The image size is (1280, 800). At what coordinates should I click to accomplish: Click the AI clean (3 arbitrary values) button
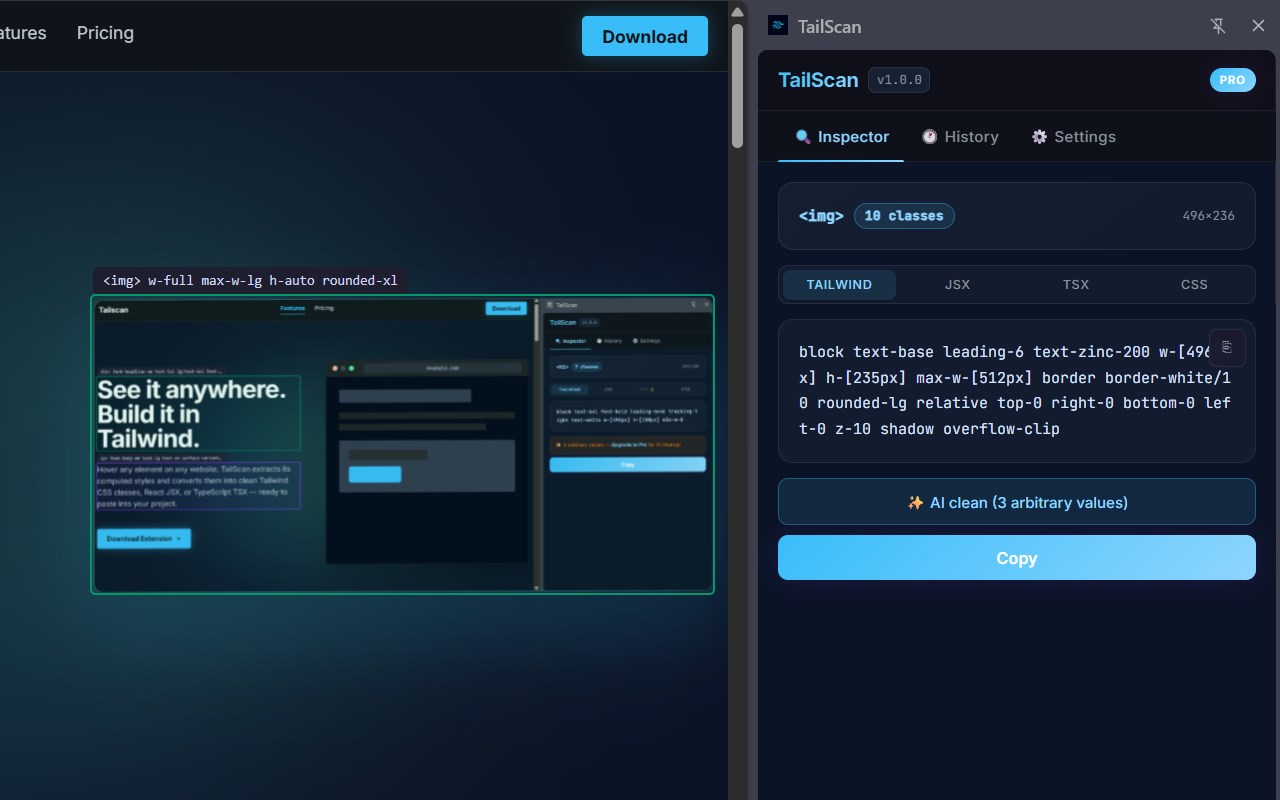point(1016,502)
